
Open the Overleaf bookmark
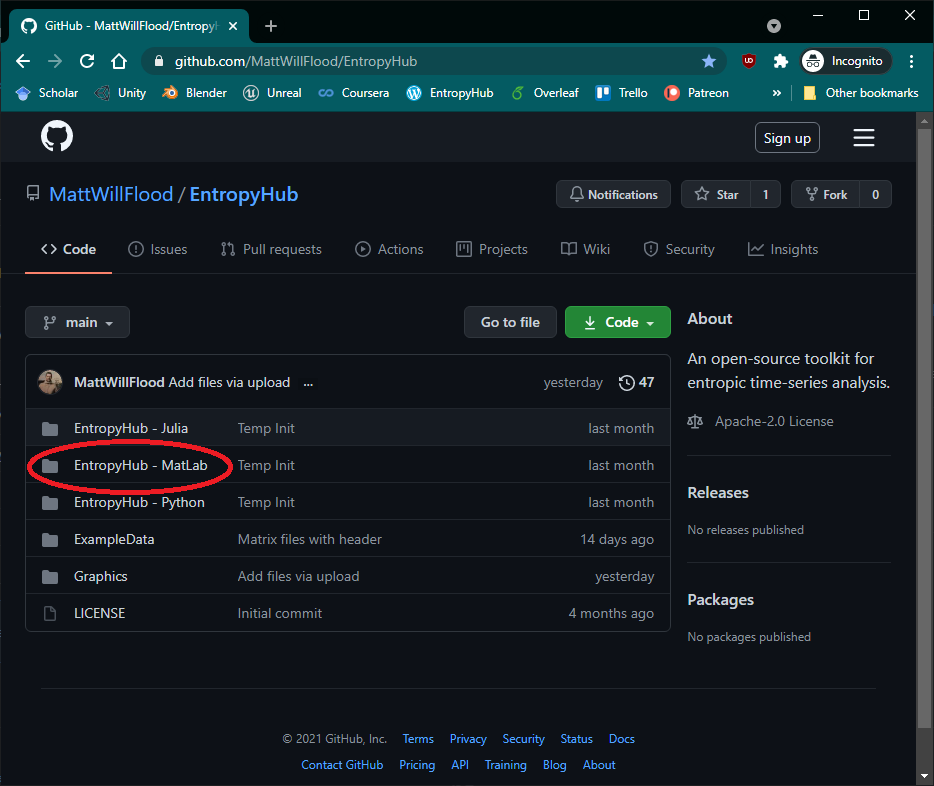545,93
